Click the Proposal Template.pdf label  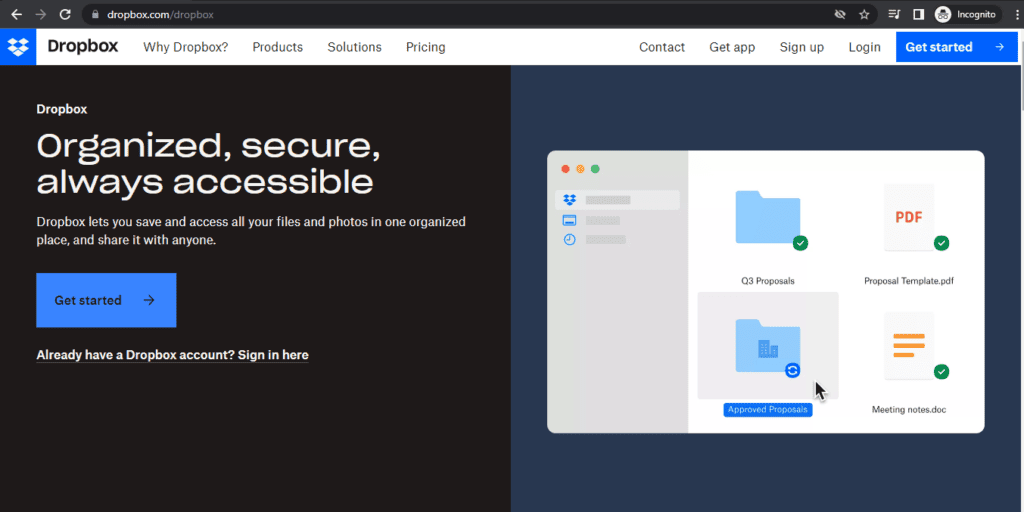[909, 281]
